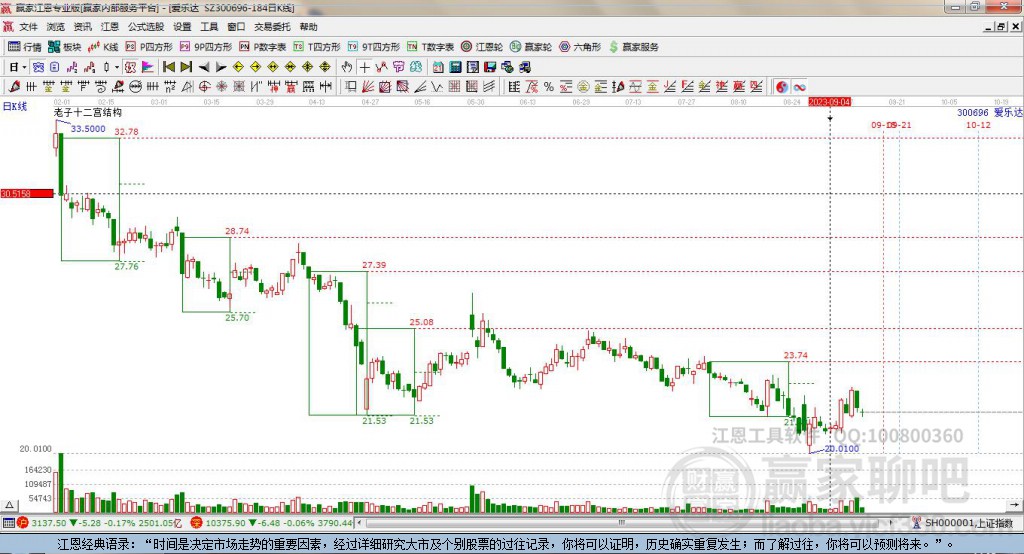
Task: Select the hand pan tool
Action: pos(347,67)
